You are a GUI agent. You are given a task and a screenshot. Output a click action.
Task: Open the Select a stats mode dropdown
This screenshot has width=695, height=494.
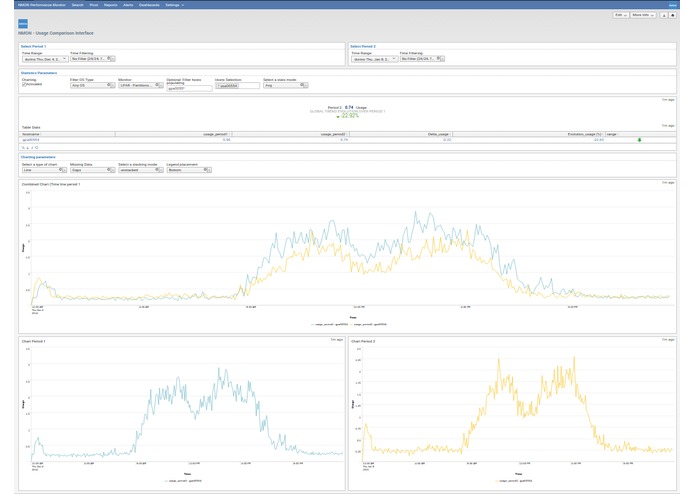pyautogui.click(x=285, y=85)
